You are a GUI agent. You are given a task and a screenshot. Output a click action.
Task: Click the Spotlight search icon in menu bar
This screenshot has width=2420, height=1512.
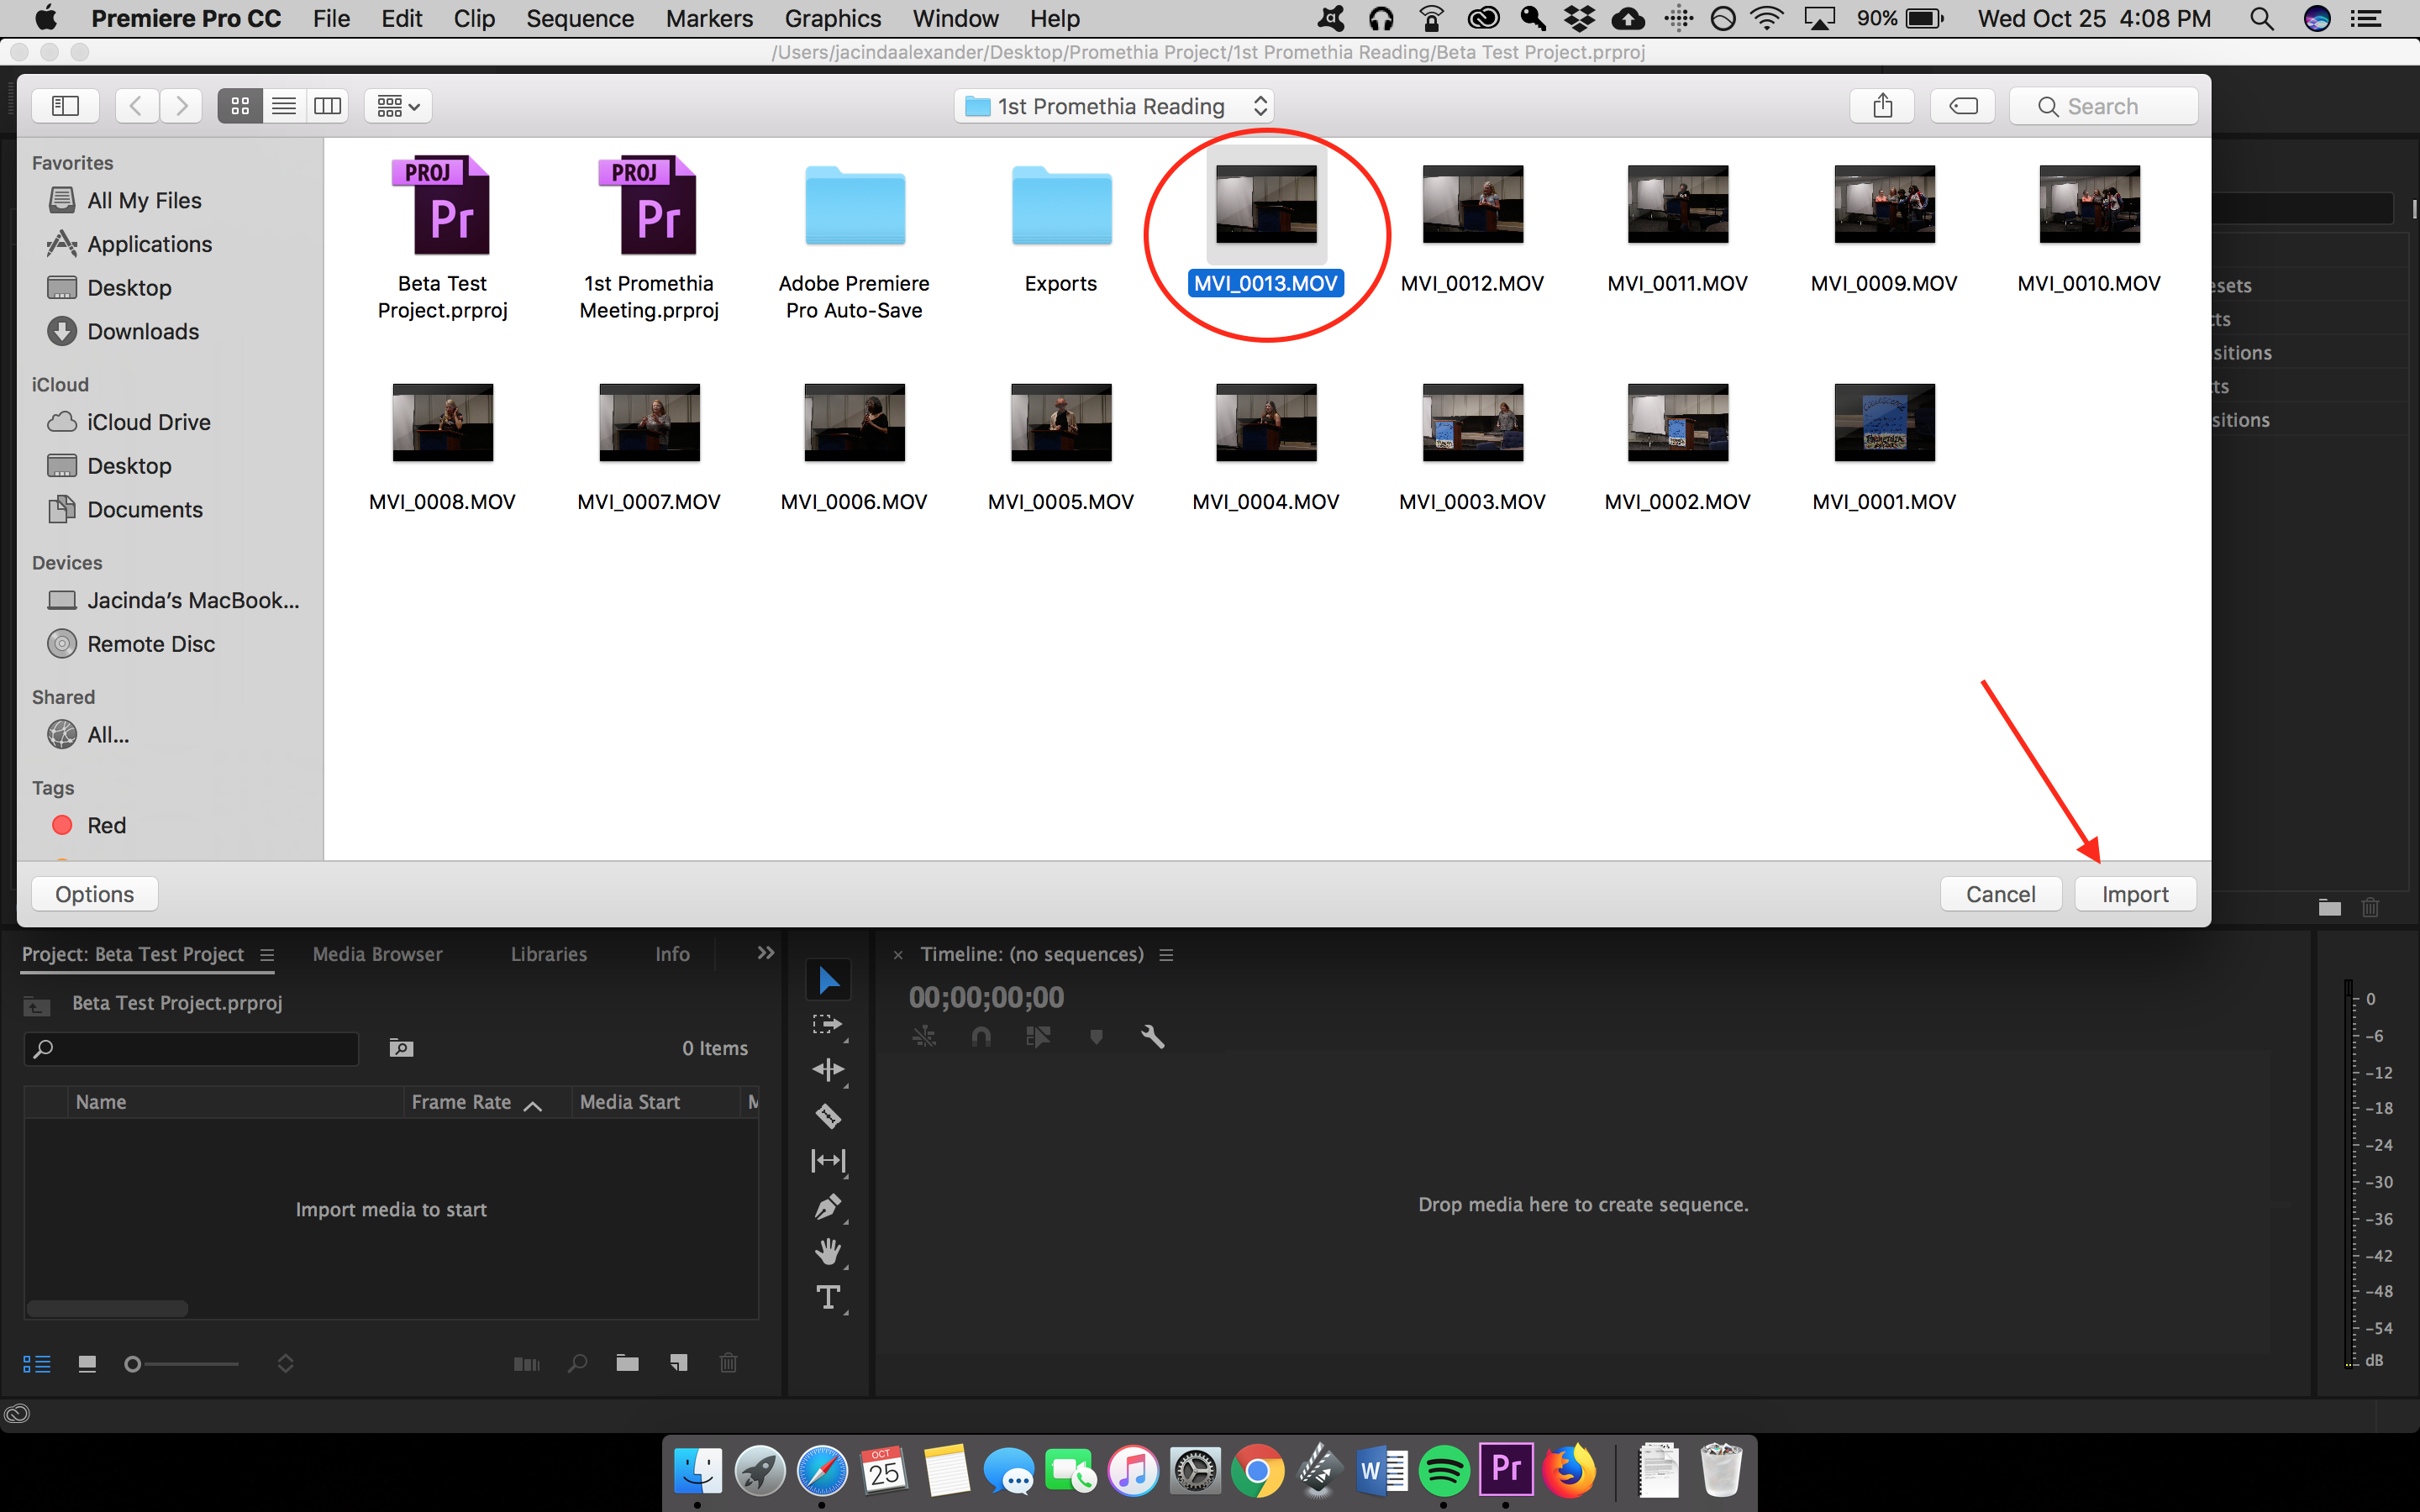point(2261,18)
